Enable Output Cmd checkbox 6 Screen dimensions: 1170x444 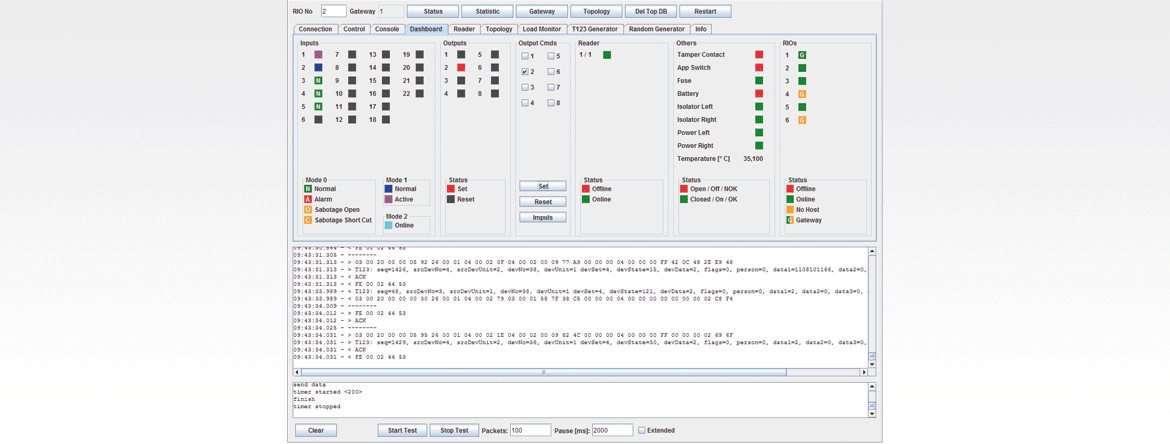[551, 72]
